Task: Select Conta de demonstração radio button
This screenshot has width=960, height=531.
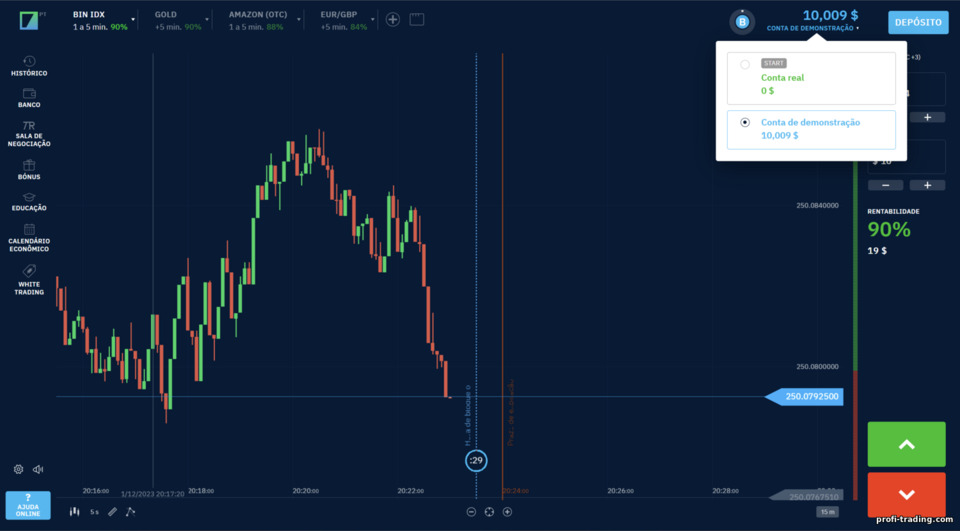Action: pos(744,122)
